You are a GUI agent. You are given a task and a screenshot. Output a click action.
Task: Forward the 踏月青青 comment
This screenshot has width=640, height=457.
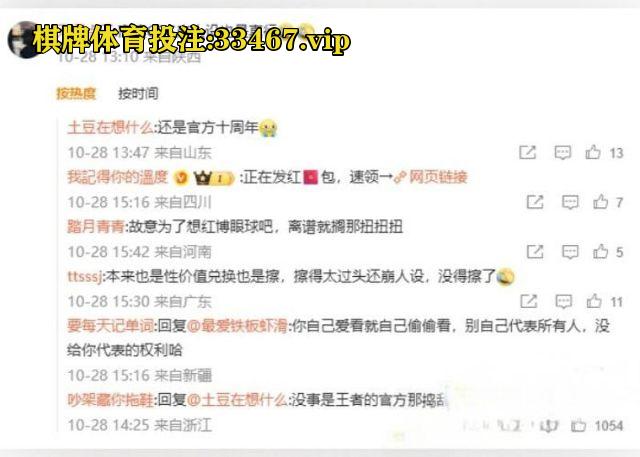tap(535, 252)
